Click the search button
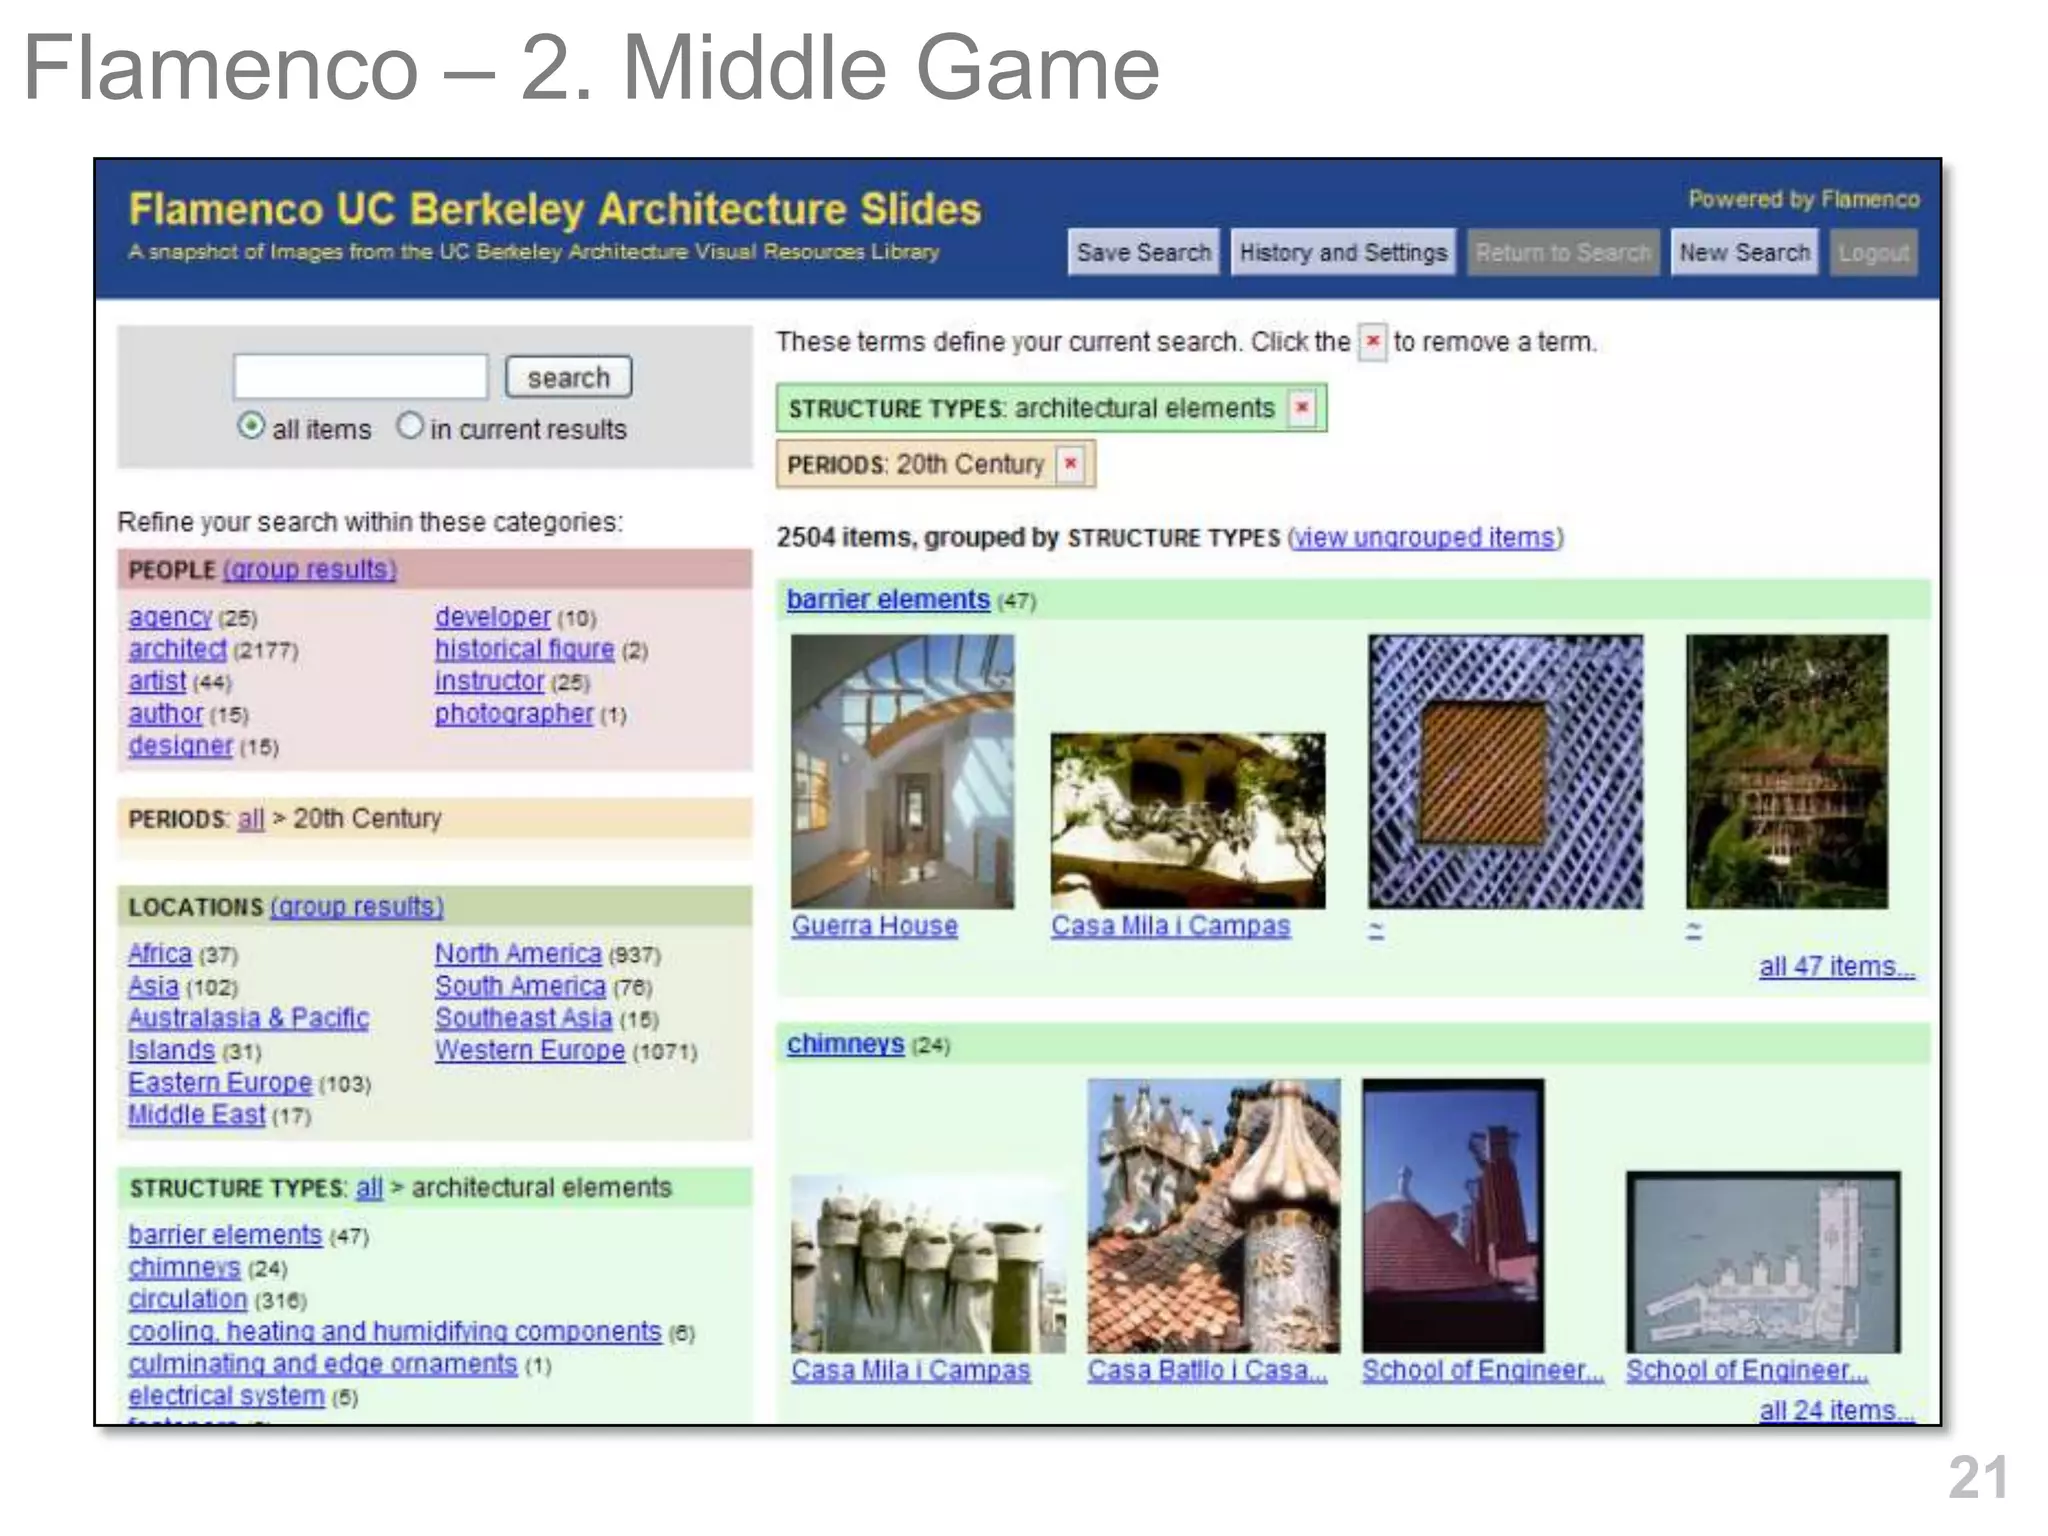 pos(568,377)
